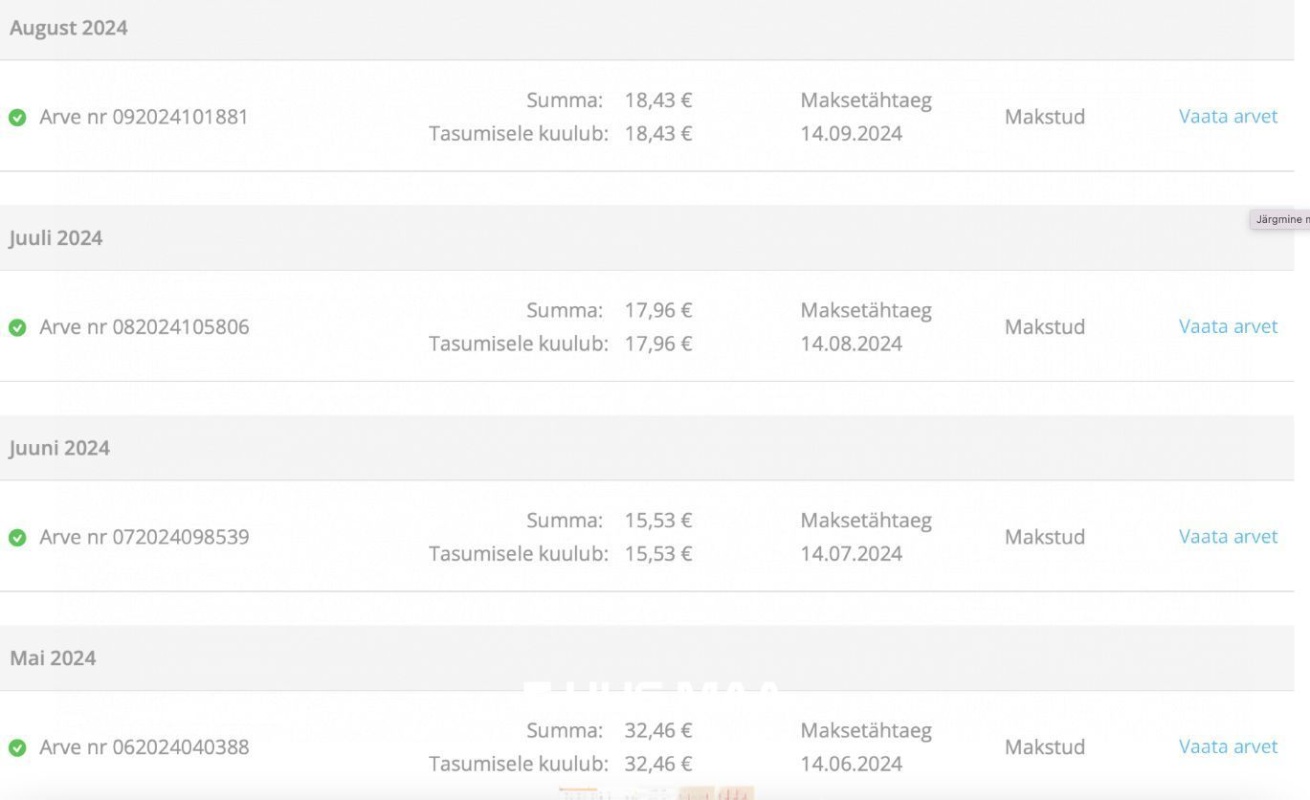Click the Järgmine tooltip at right edge

(1279, 220)
